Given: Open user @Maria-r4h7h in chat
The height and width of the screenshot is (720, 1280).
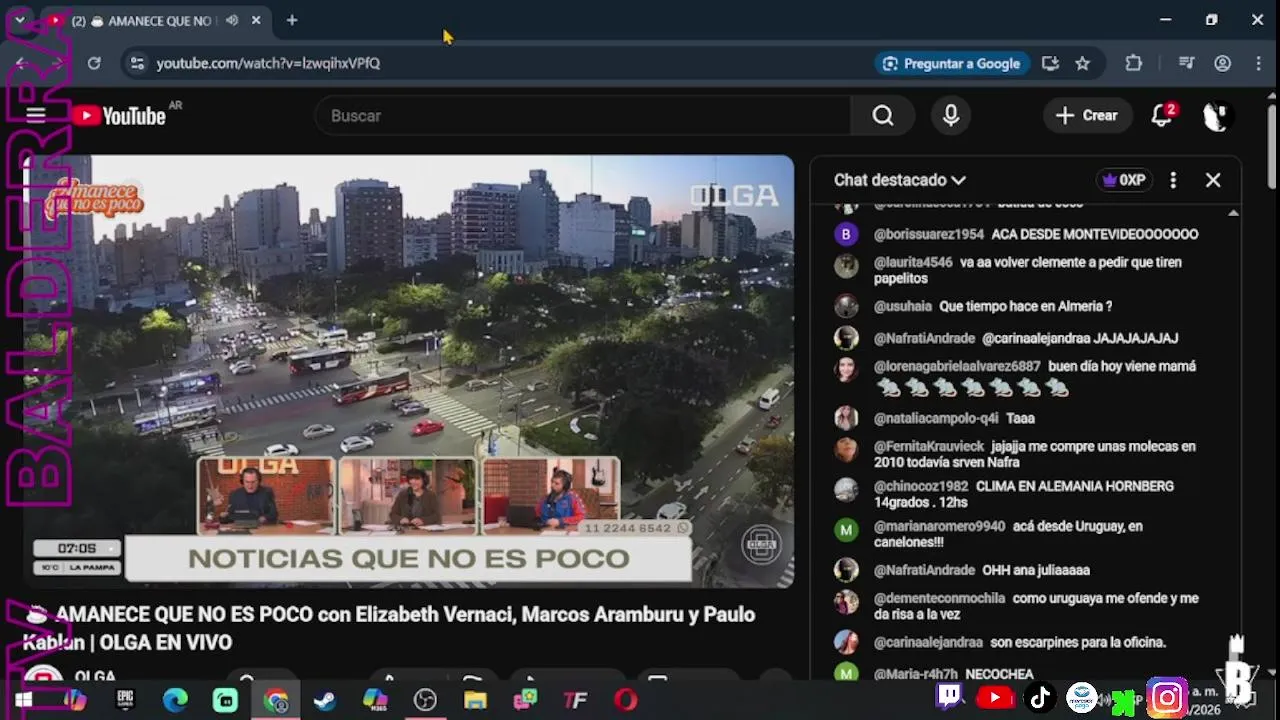Looking at the screenshot, I should (915, 674).
